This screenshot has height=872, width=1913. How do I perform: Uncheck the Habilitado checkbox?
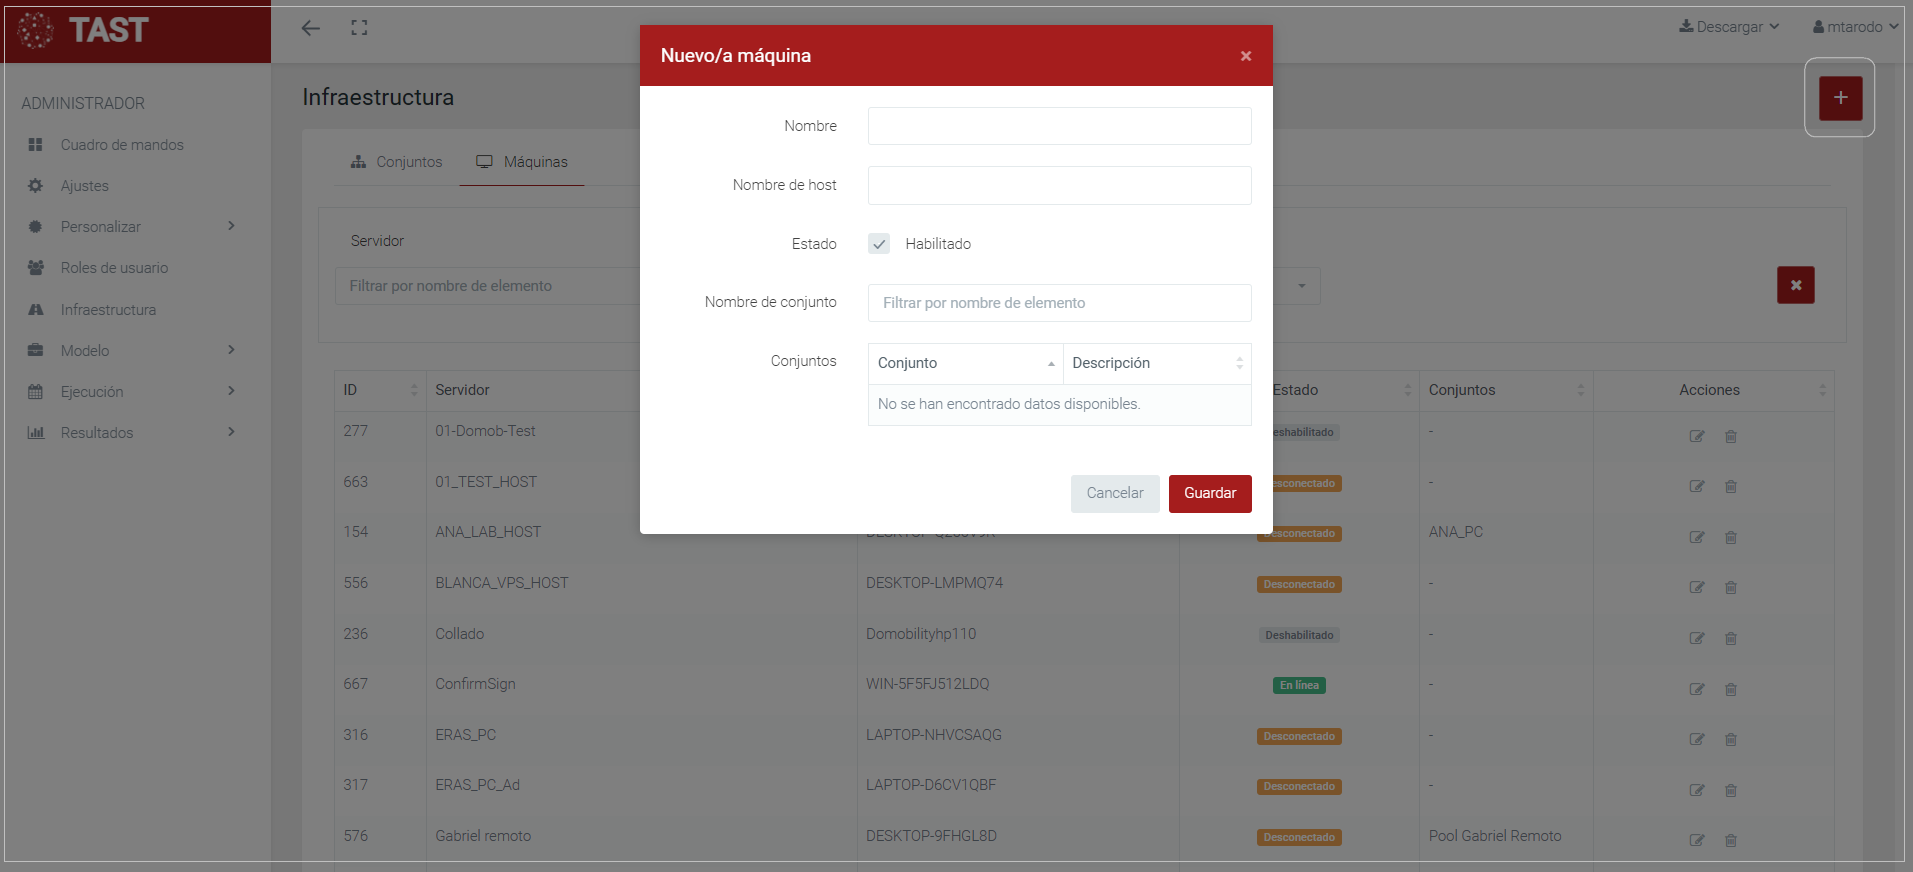pos(879,244)
